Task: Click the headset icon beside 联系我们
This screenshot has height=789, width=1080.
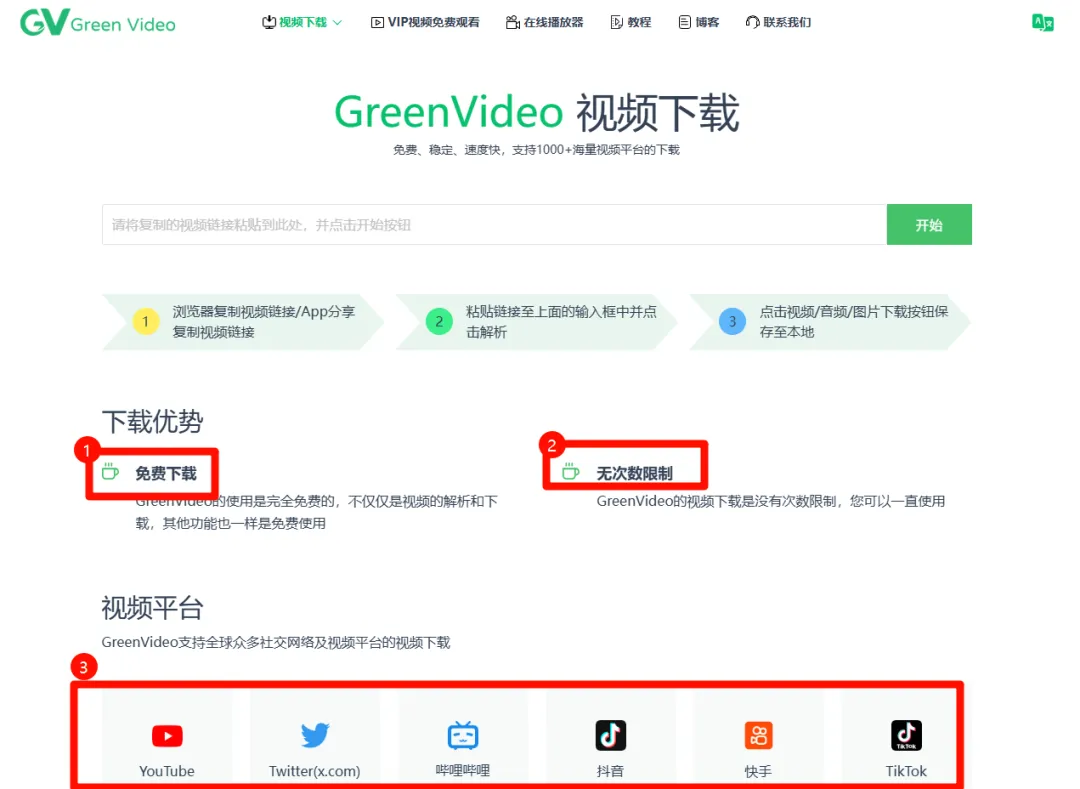Action: click(752, 23)
